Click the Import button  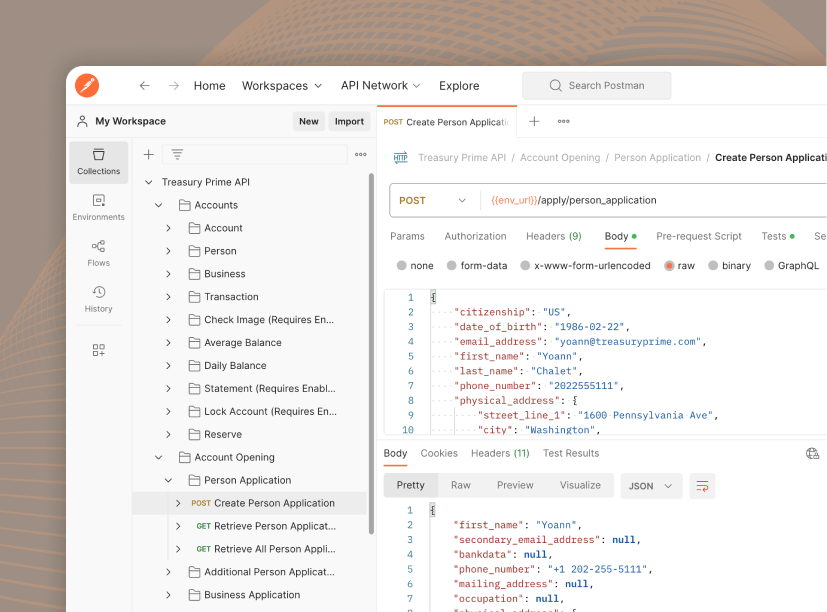(349, 121)
